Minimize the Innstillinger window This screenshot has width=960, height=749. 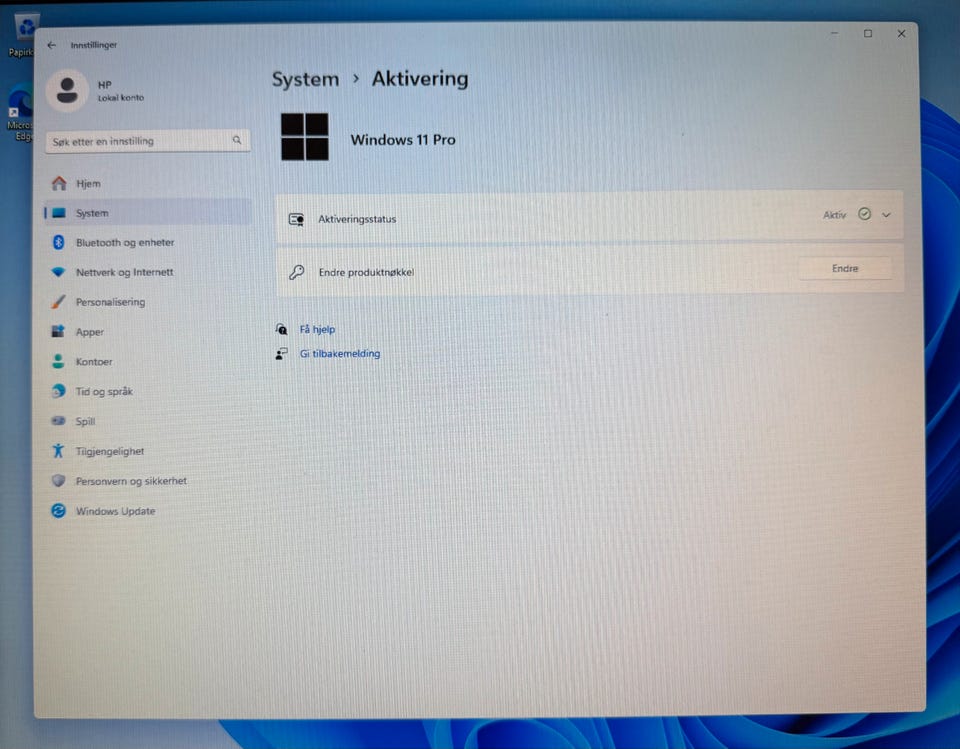834,33
